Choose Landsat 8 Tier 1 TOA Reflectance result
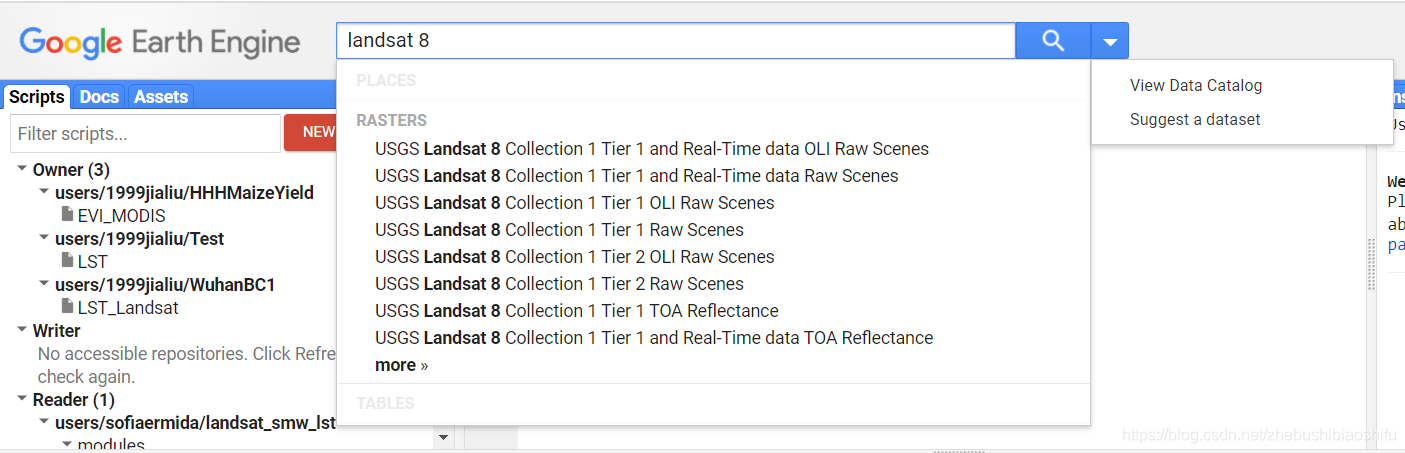This screenshot has width=1405, height=453. click(x=576, y=310)
